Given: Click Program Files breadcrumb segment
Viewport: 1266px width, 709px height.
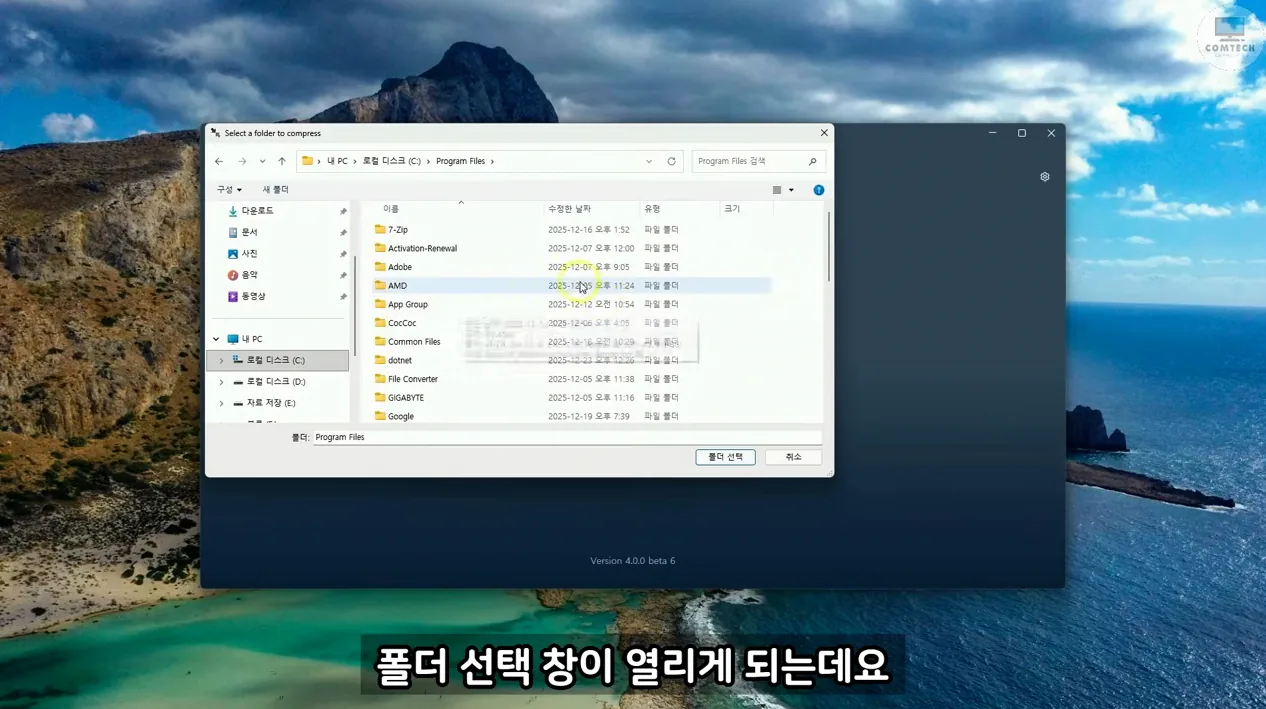Looking at the screenshot, I should [460, 161].
